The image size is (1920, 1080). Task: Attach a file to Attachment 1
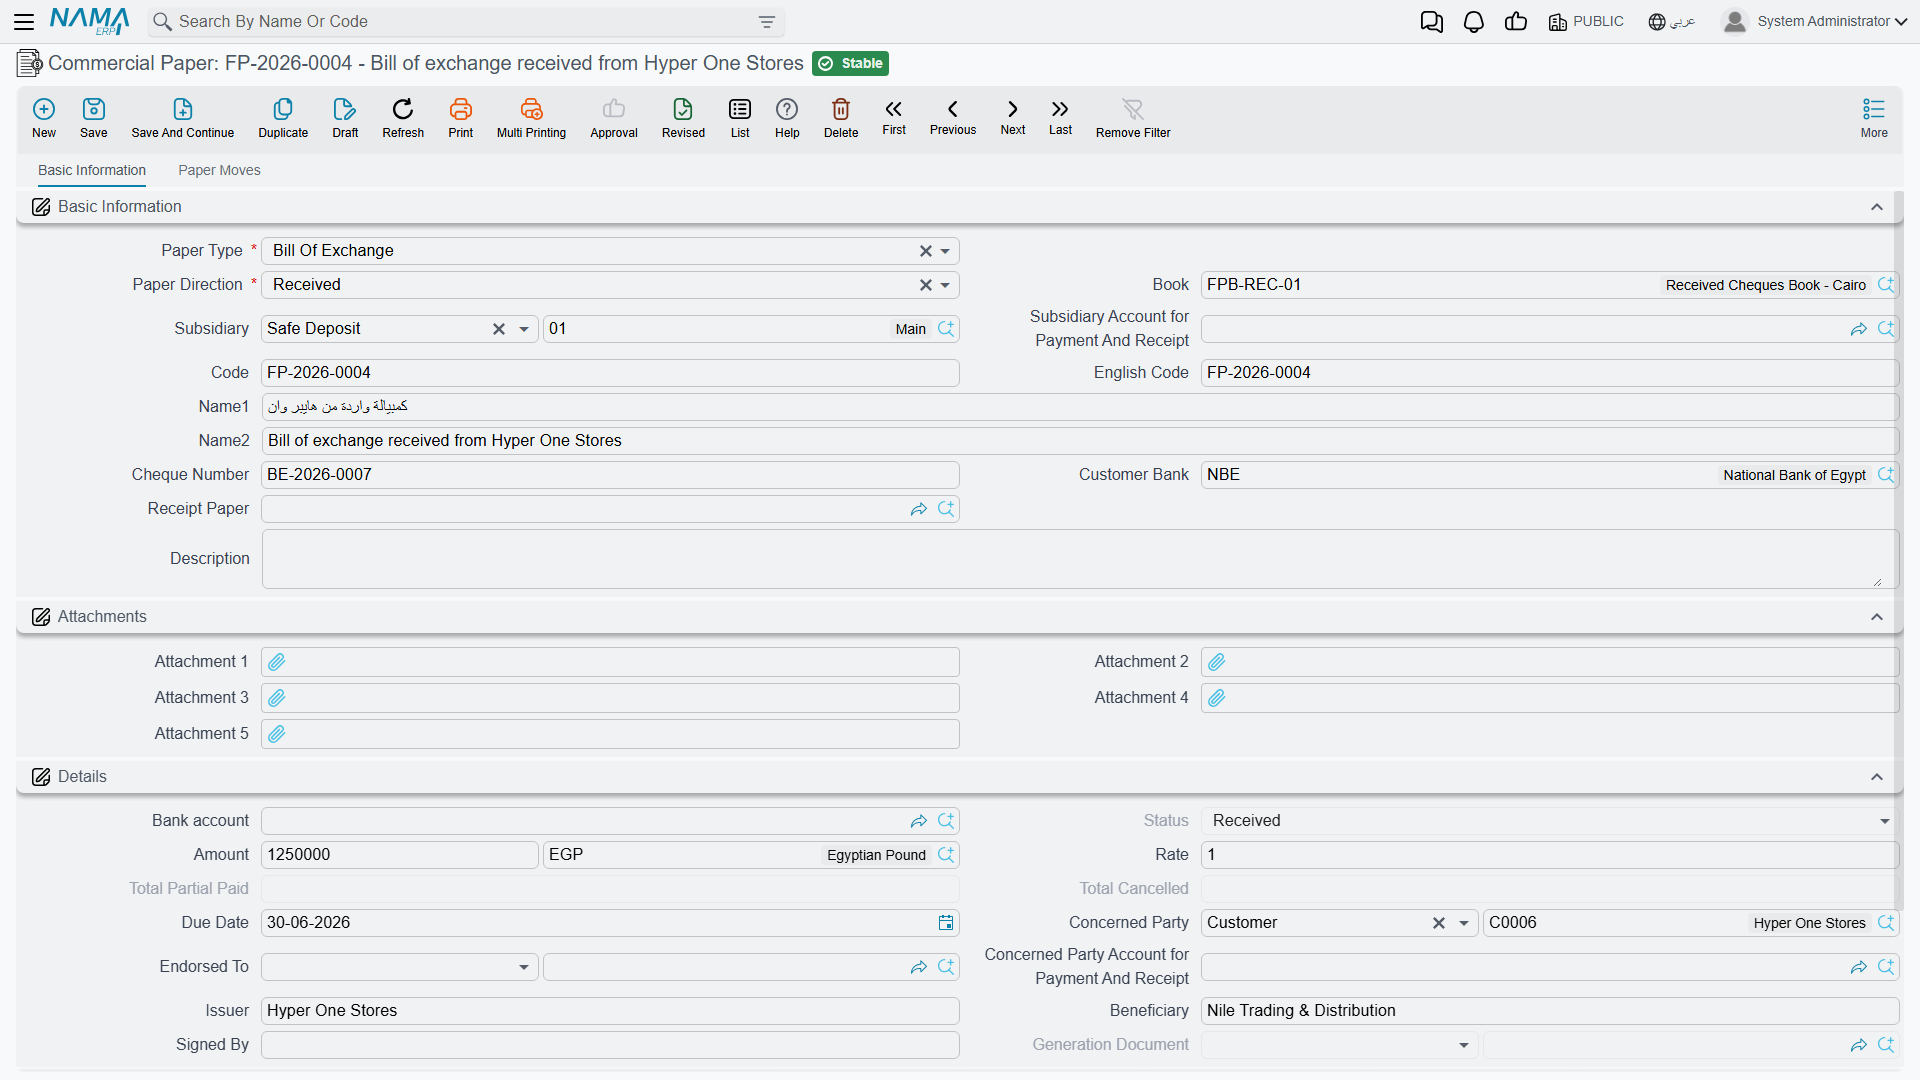[x=277, y=662]
